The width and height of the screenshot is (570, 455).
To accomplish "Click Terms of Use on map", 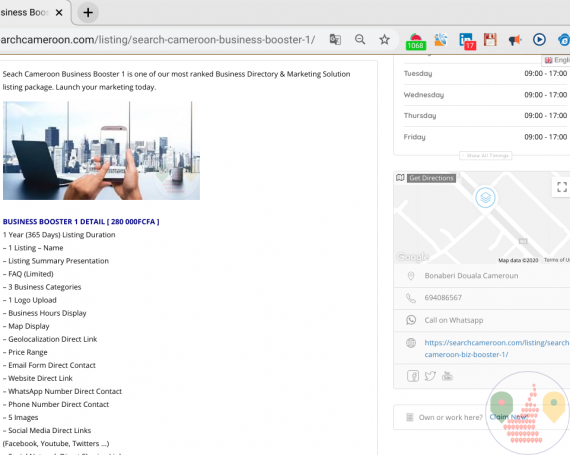I will pyautogui.click(x=557, y=260).
